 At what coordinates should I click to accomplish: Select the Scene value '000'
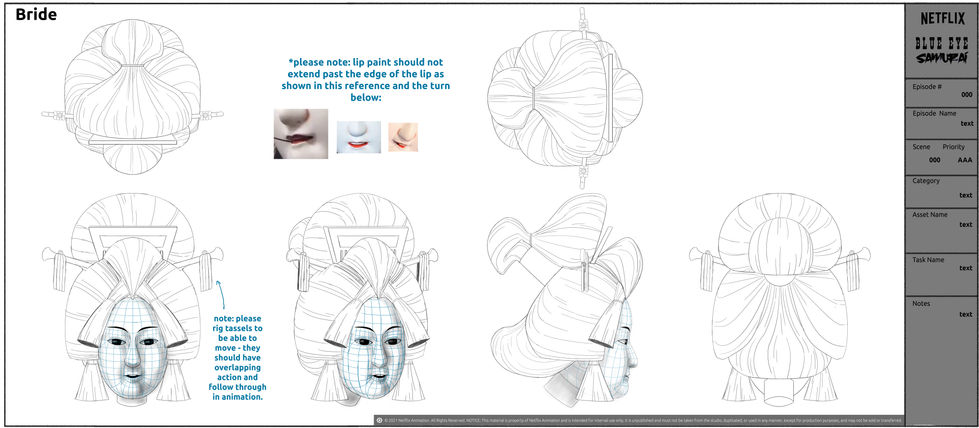[934, 160]
